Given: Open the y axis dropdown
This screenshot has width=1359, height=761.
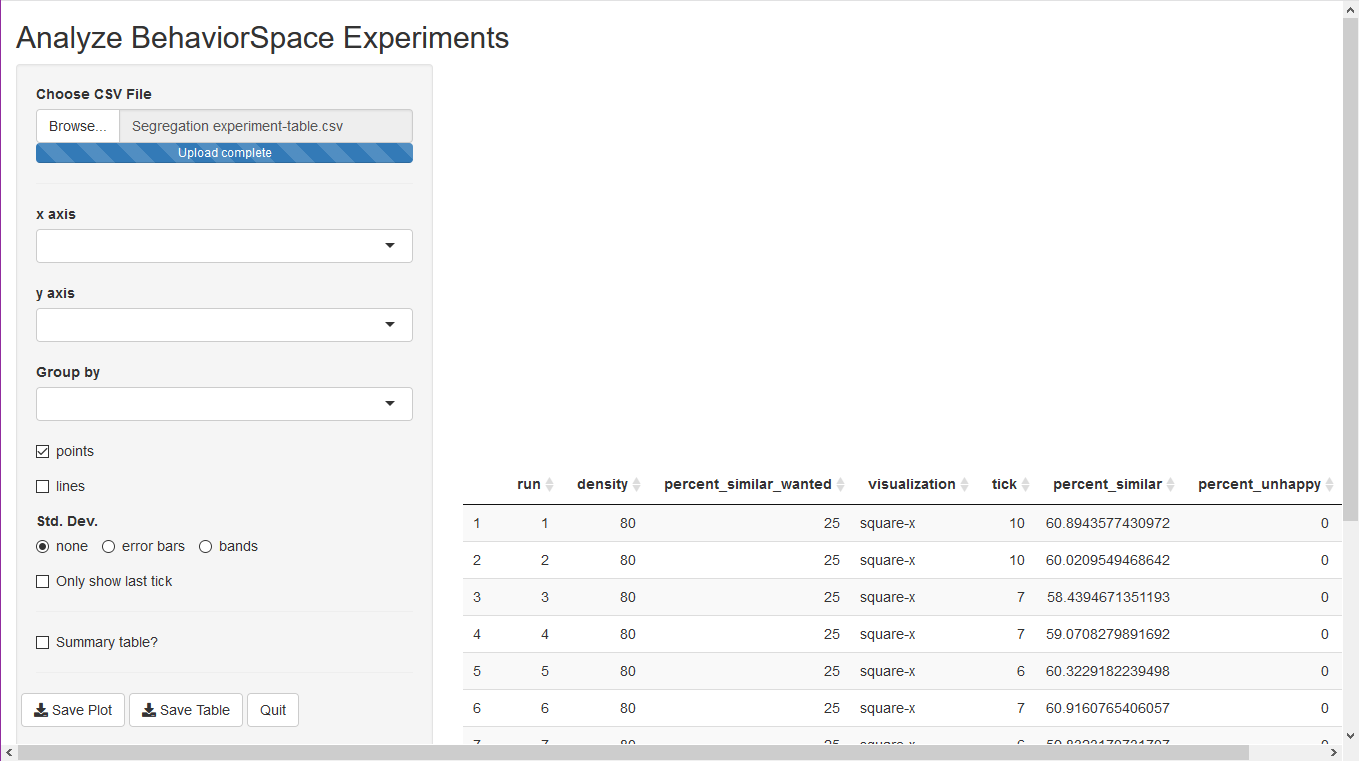Looking at the screenshot, I should pyautogui.click(x=224, y=325).
